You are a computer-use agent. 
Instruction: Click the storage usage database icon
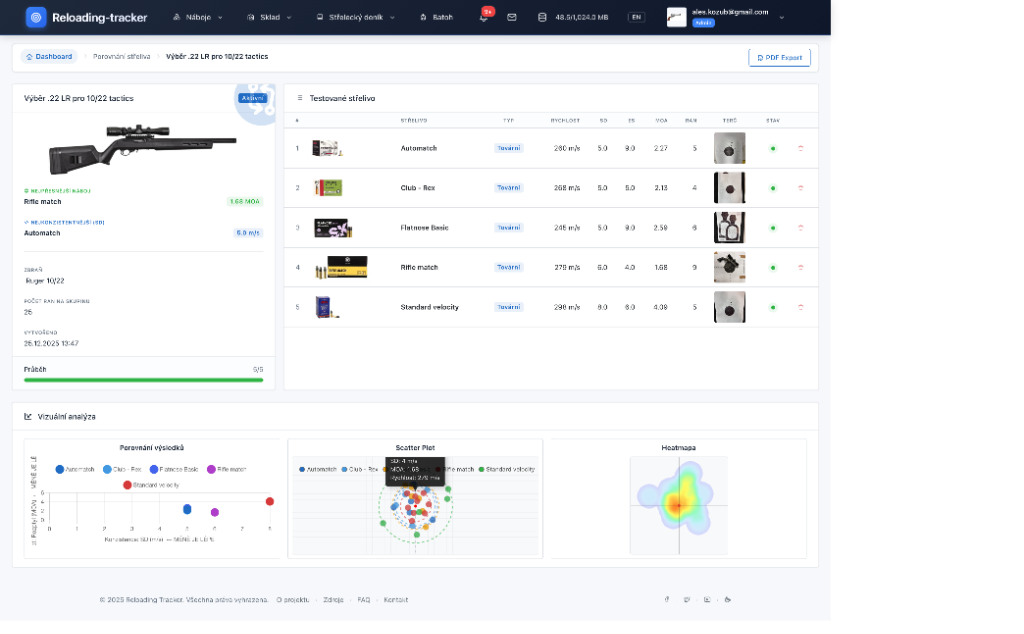point(542,18)
